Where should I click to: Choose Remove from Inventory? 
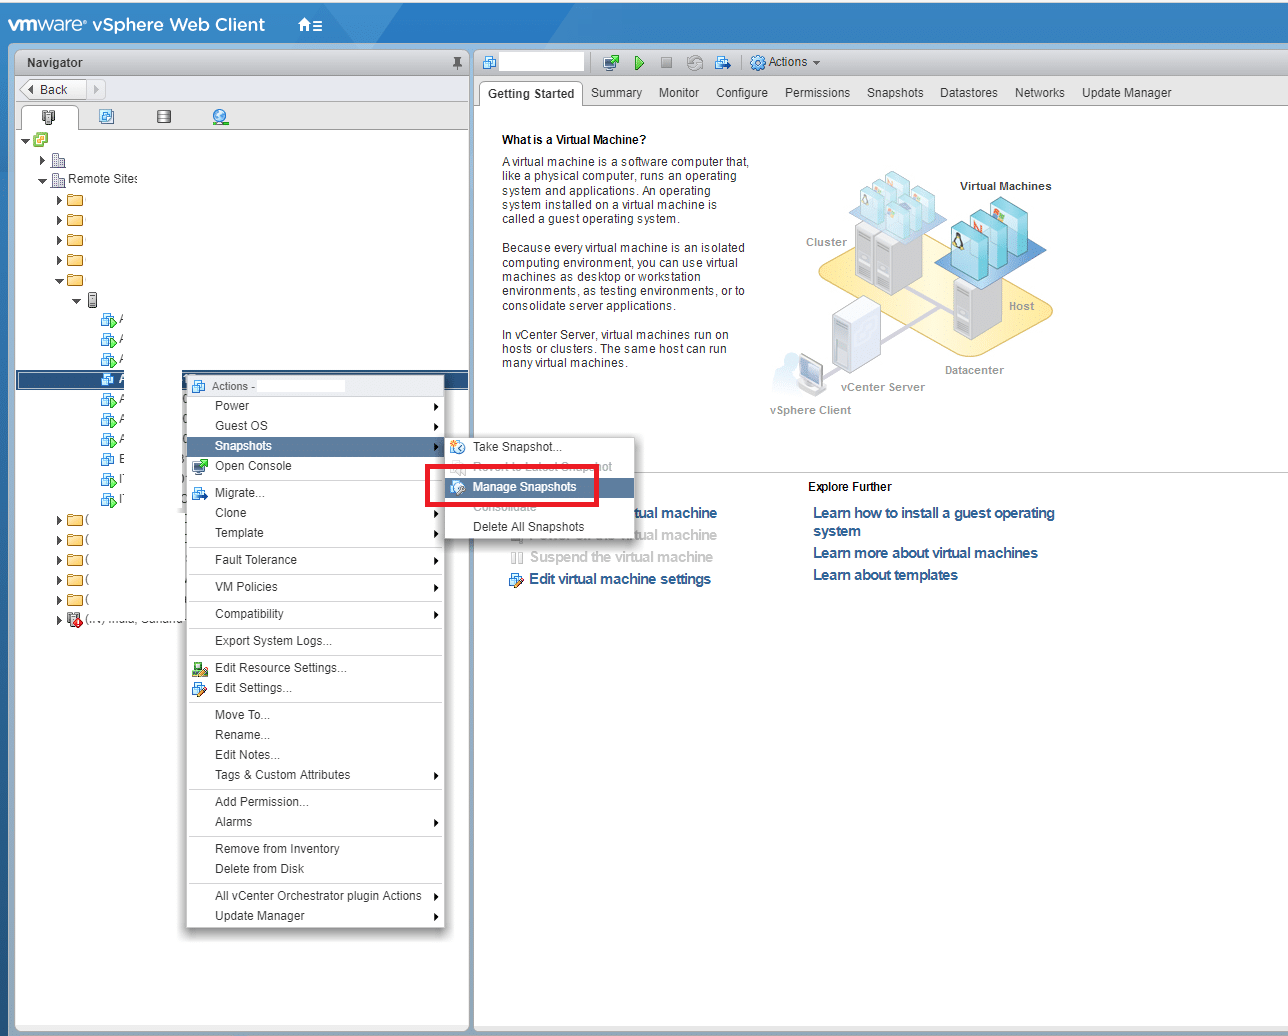pyautogui.click(x=315, y=849)
